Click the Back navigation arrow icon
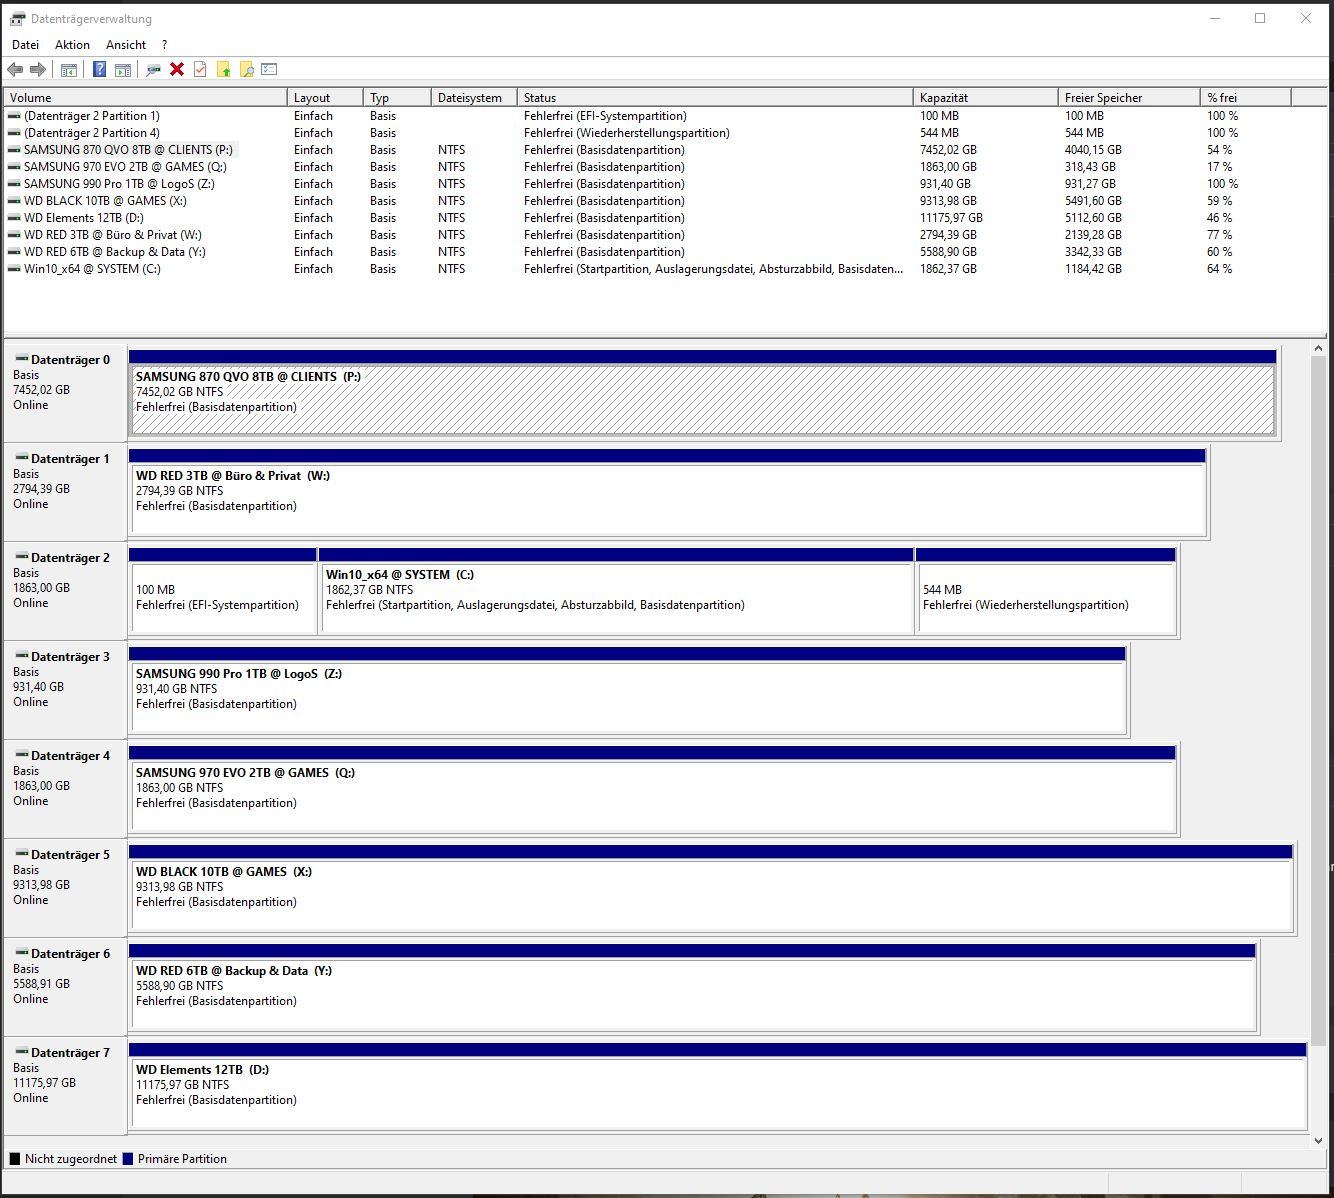Screen dimensions: 1334x1198 14,69
